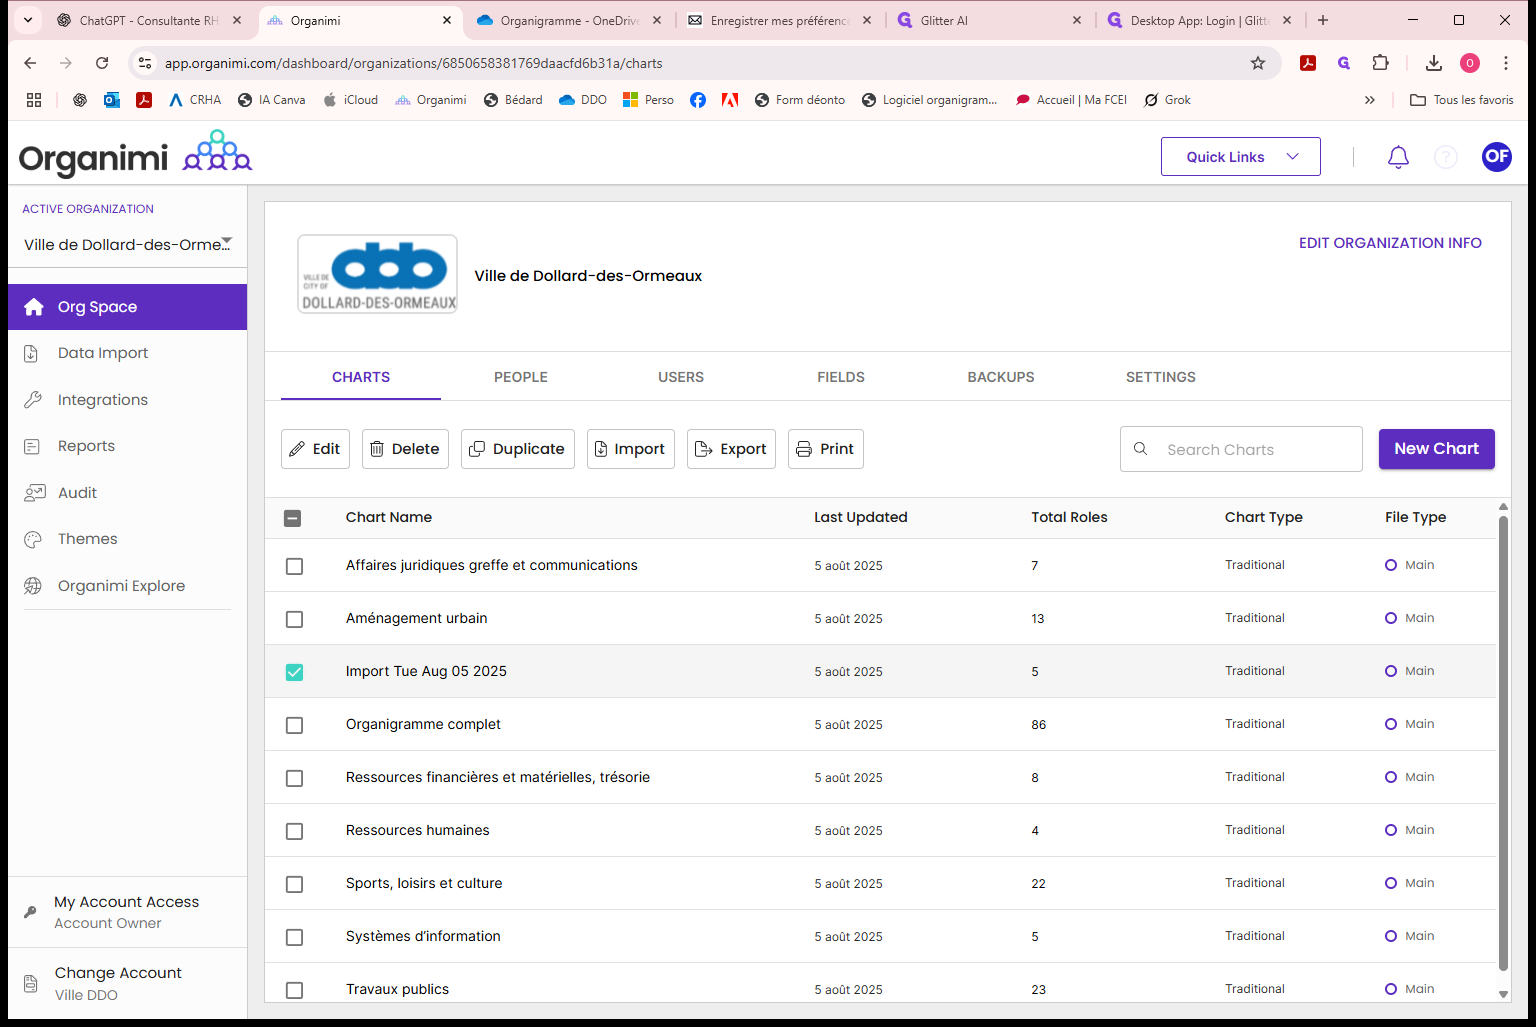Viewport: 1536px width, 1027px height.
Task: Open Organigramme complet chart name
Action: tap(423, 724)
